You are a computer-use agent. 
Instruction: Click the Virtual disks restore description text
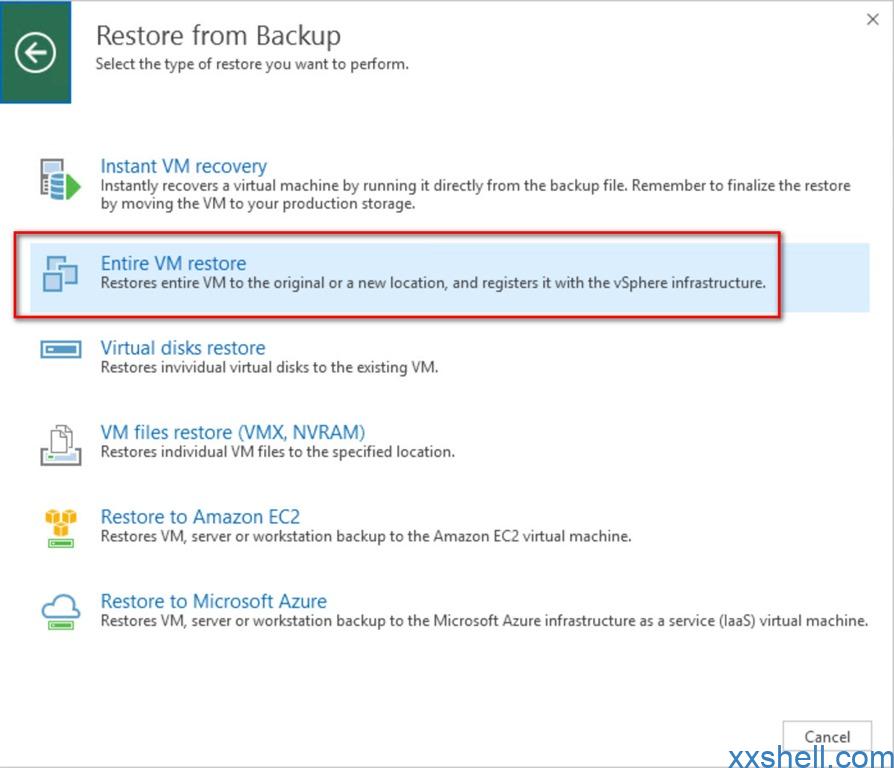269,367
